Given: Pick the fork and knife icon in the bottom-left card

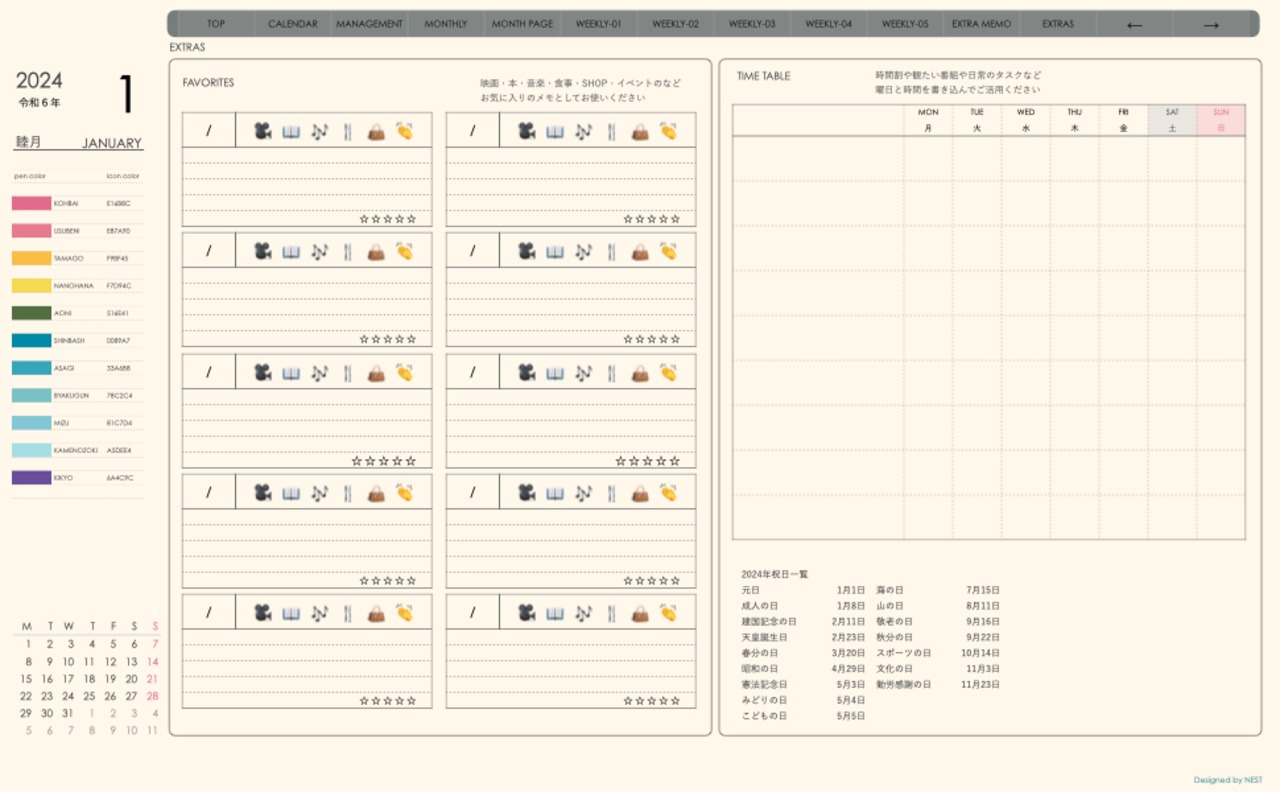Looking at the screenshot, I should click(347, 613).
